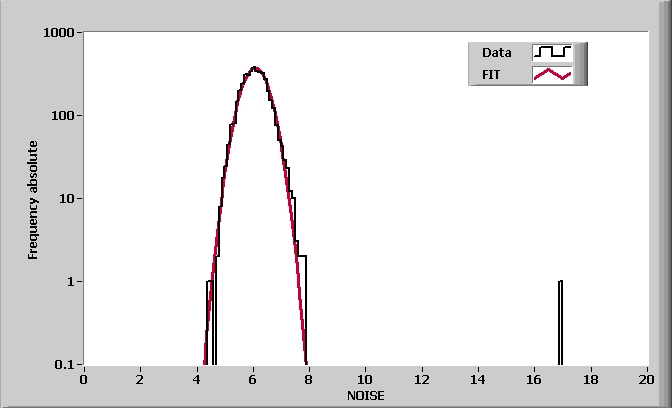Image resolution: width=672 pixels, height=408 pixels.
Task: Click the Data plot style icon in legend
Action: click(x=552, y=52)
